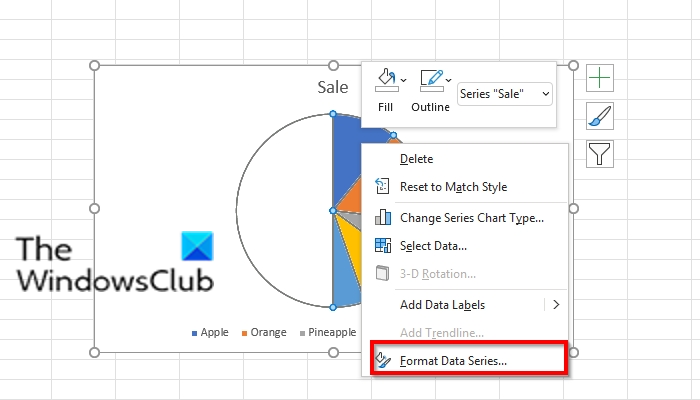
Task: Select the chart title Sale
Action: [x=333, y=87]
